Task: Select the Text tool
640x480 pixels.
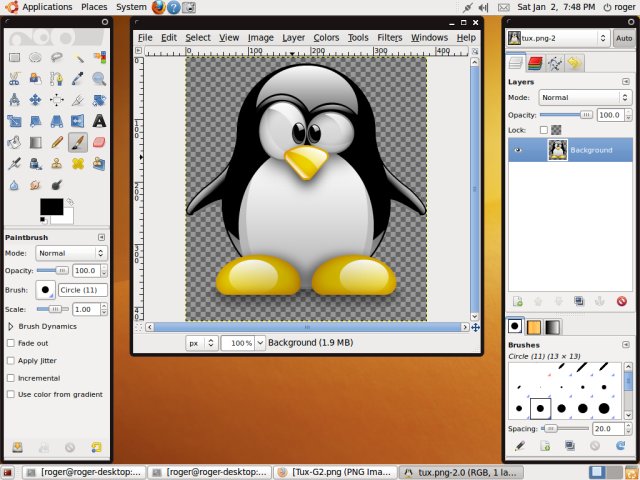Action: [99, 121]
